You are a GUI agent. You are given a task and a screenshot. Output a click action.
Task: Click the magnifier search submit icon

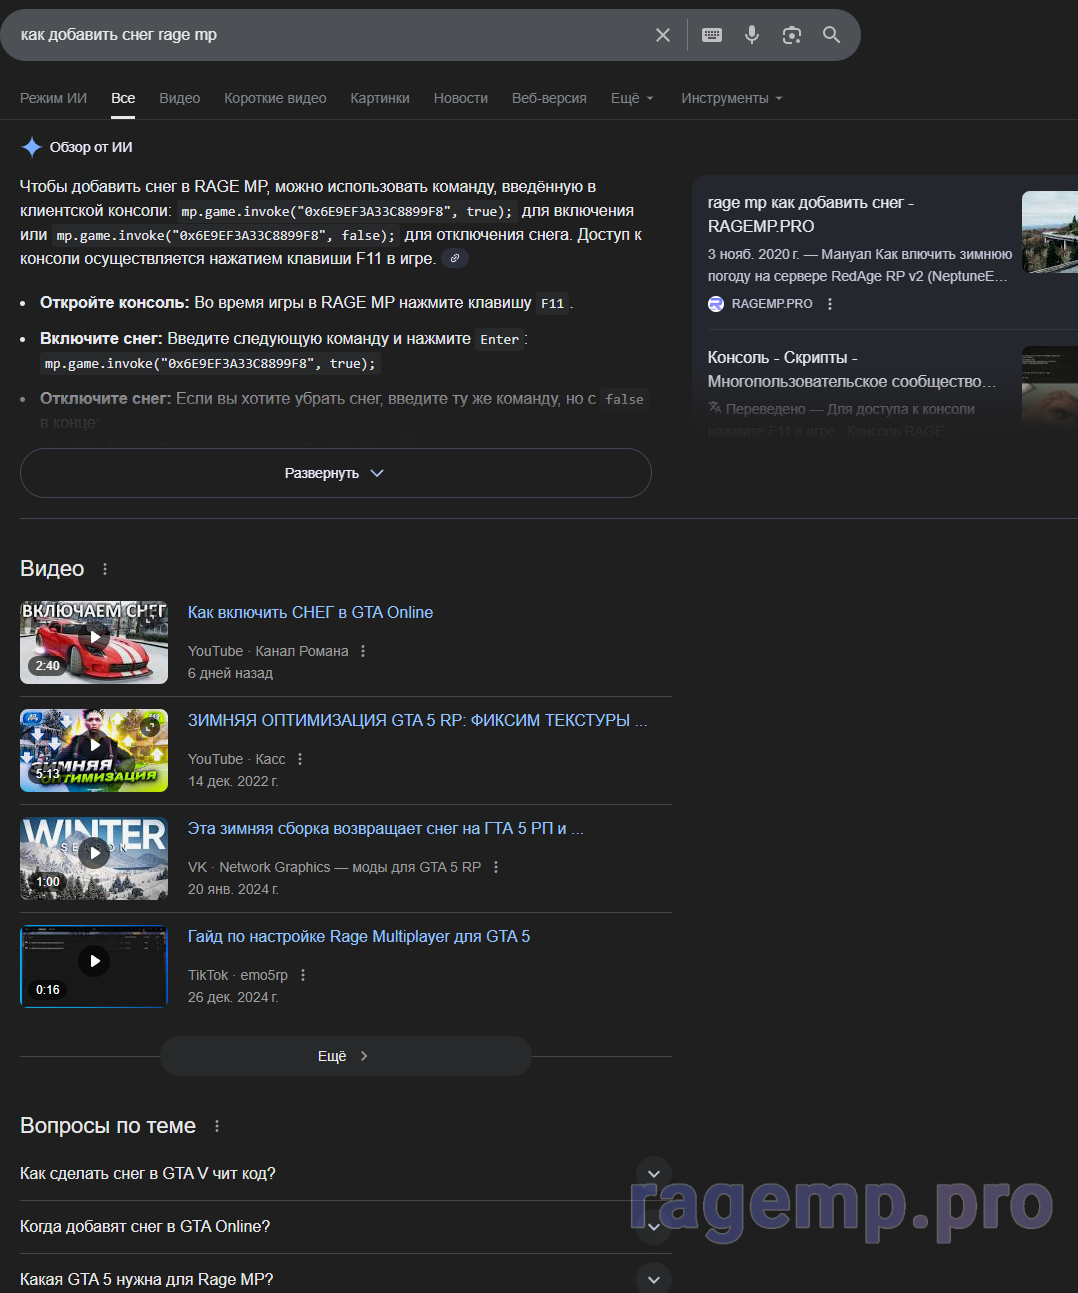click(x=831, y=35)
